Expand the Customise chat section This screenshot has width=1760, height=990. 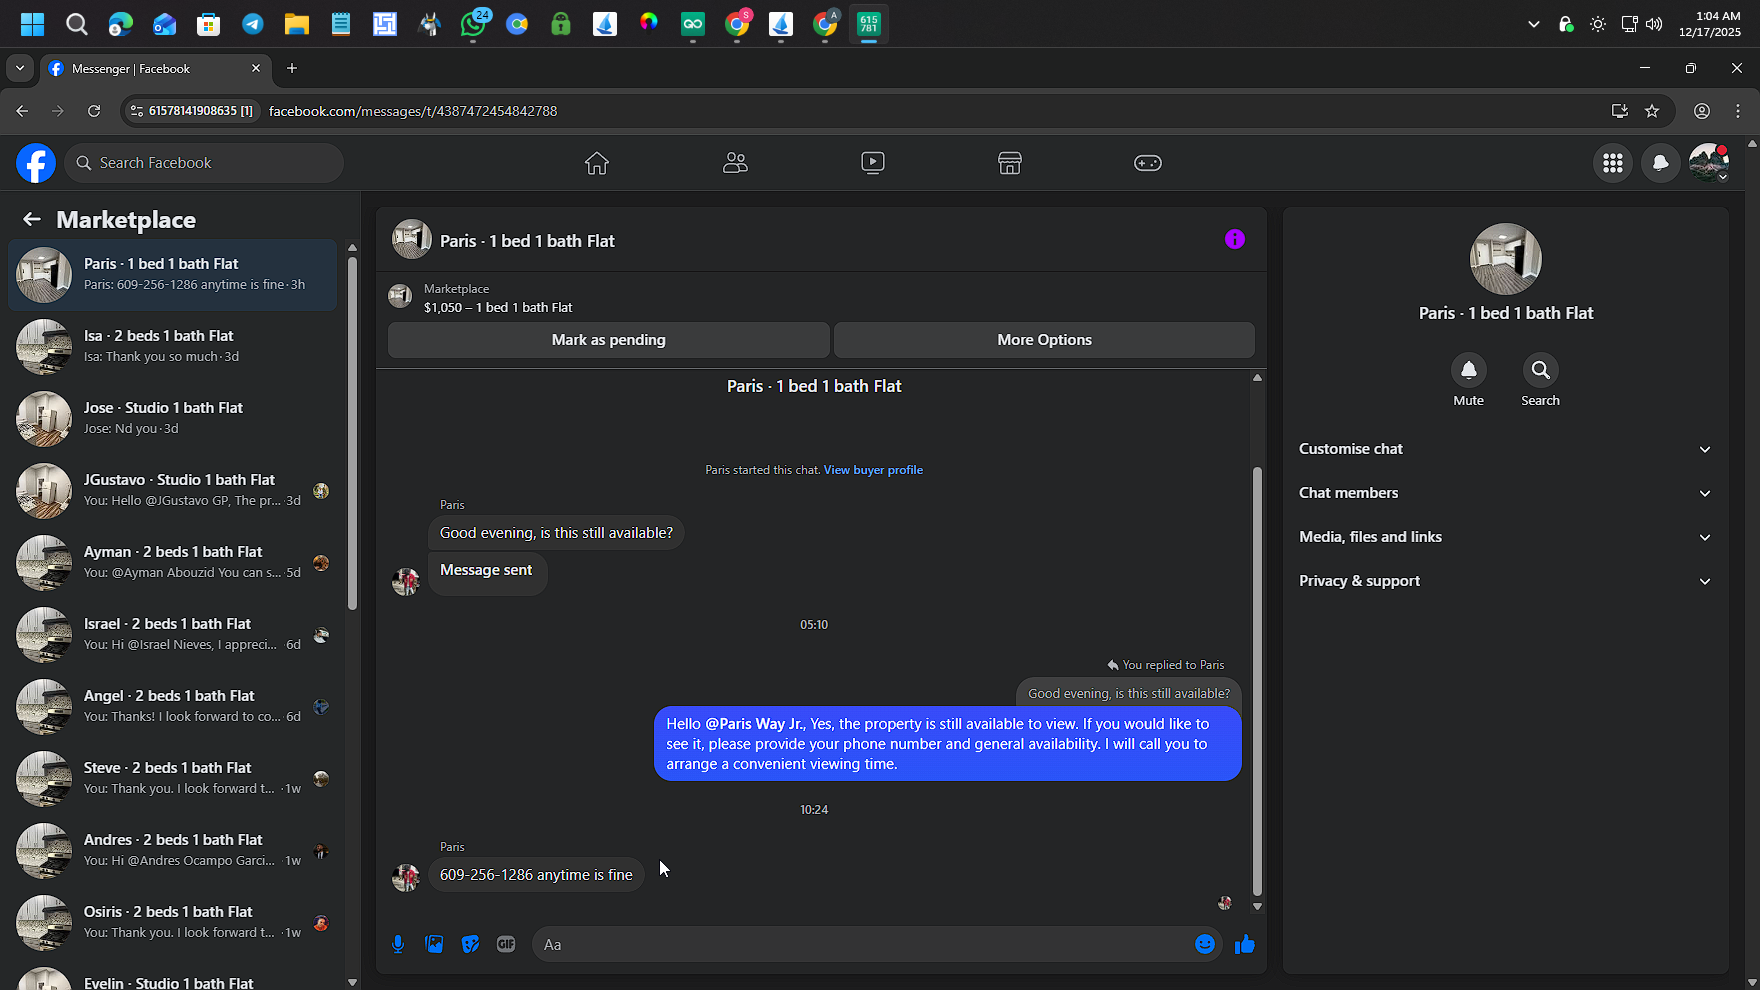point(1506,449)
